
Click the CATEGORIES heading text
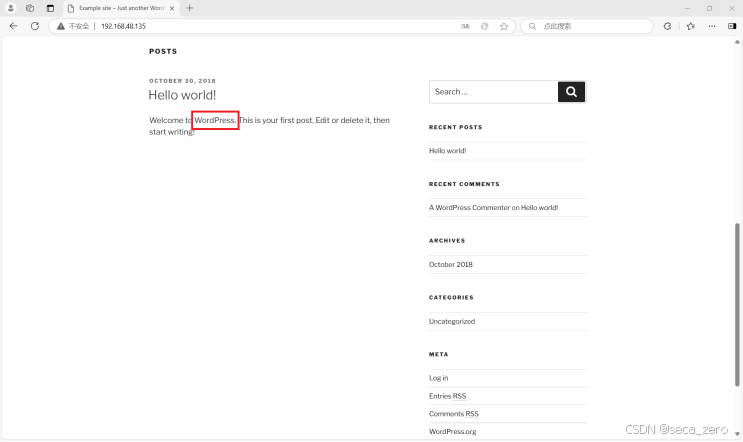tap(451, 298)
